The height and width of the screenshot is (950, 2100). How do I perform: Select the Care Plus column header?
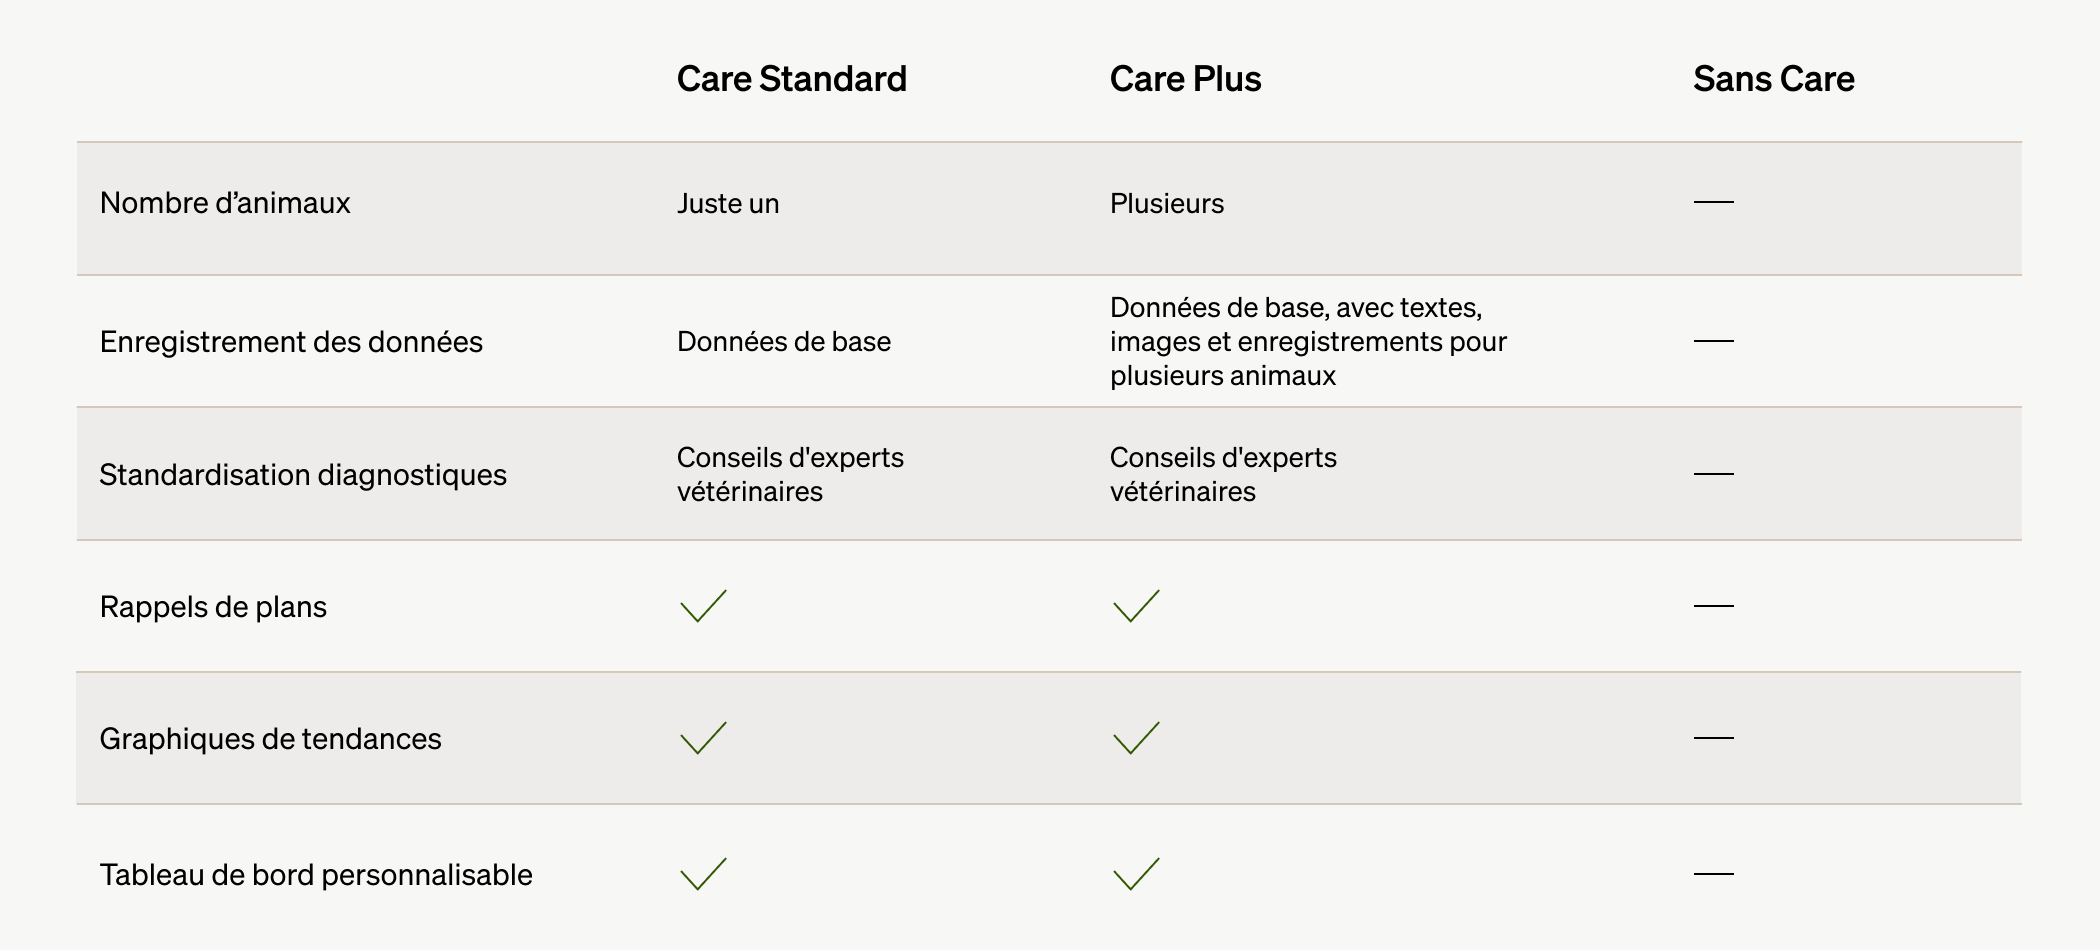tap(1185, 79)
